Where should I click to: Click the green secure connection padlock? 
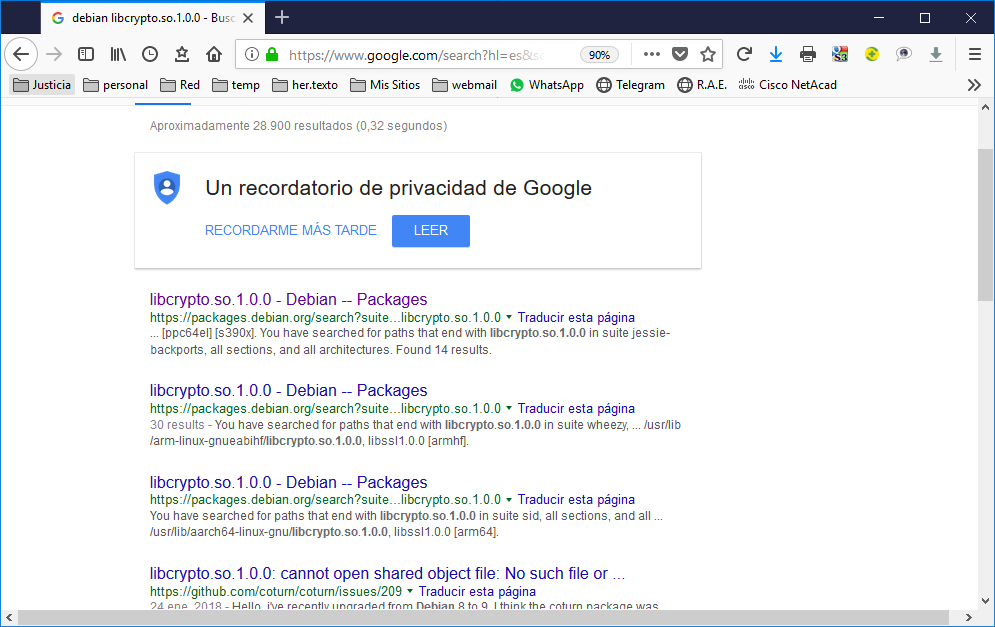(x=272, y=55)
